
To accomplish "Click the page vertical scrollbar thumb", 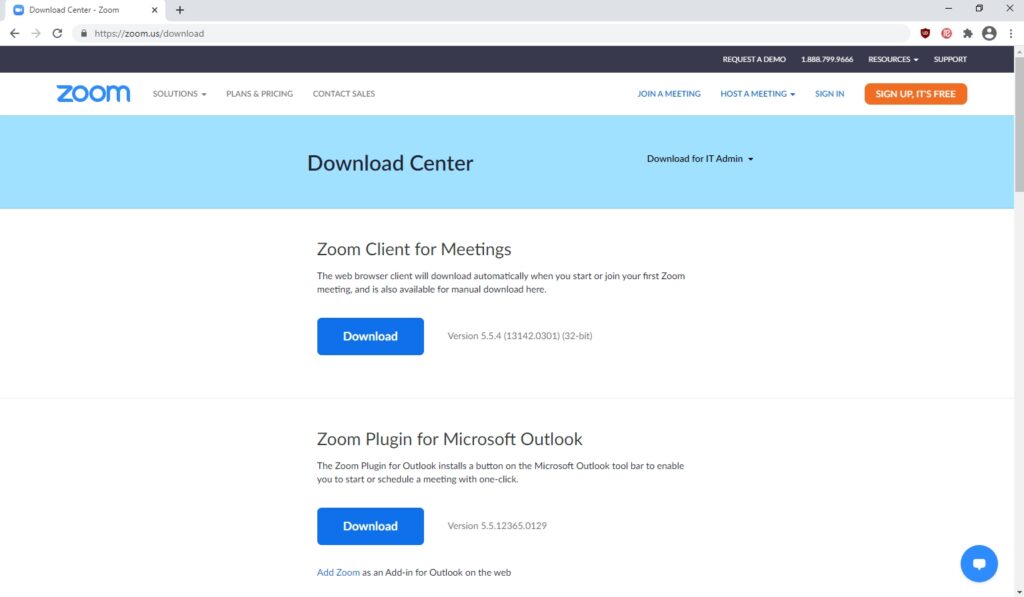I will pos(1019,124).
